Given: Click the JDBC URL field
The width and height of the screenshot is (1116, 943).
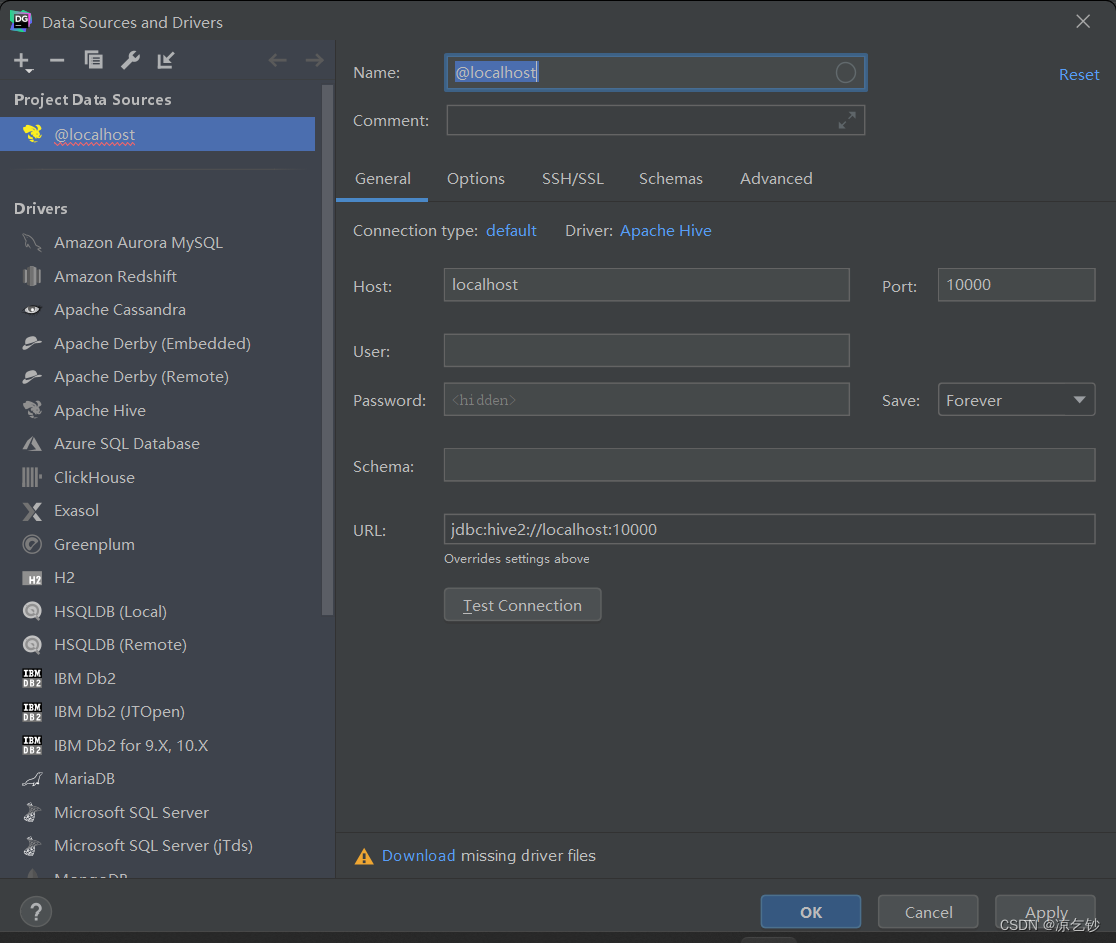Looking at the screenshot, I should [769, 530].
